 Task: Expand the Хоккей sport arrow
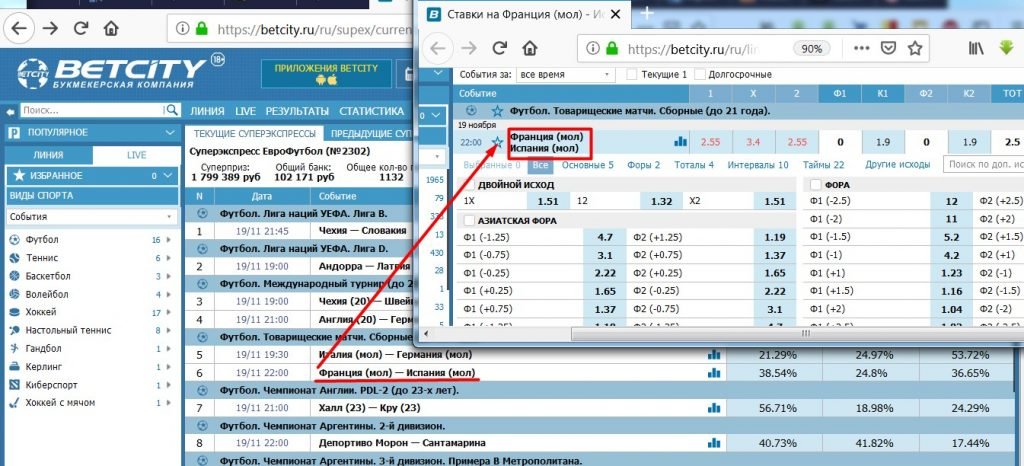(169, 312)
